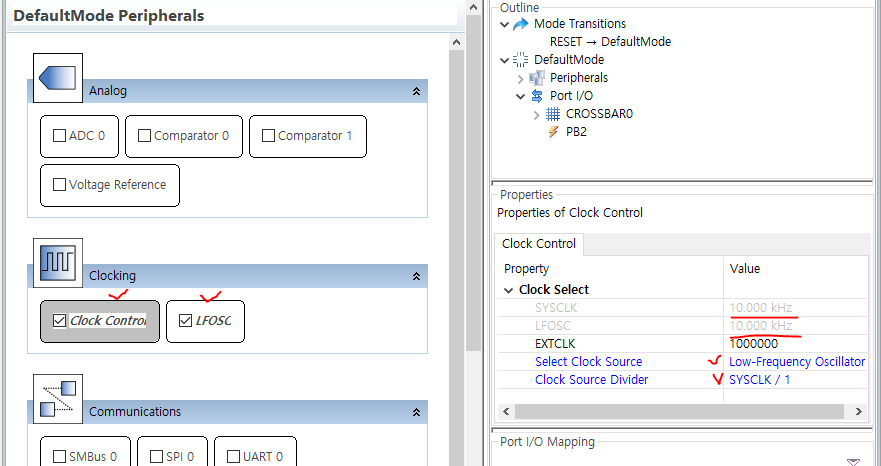Viewport: 881px width, 466px height.
Task: Click the PB2 lightning icon
Action: coord(553,132)
